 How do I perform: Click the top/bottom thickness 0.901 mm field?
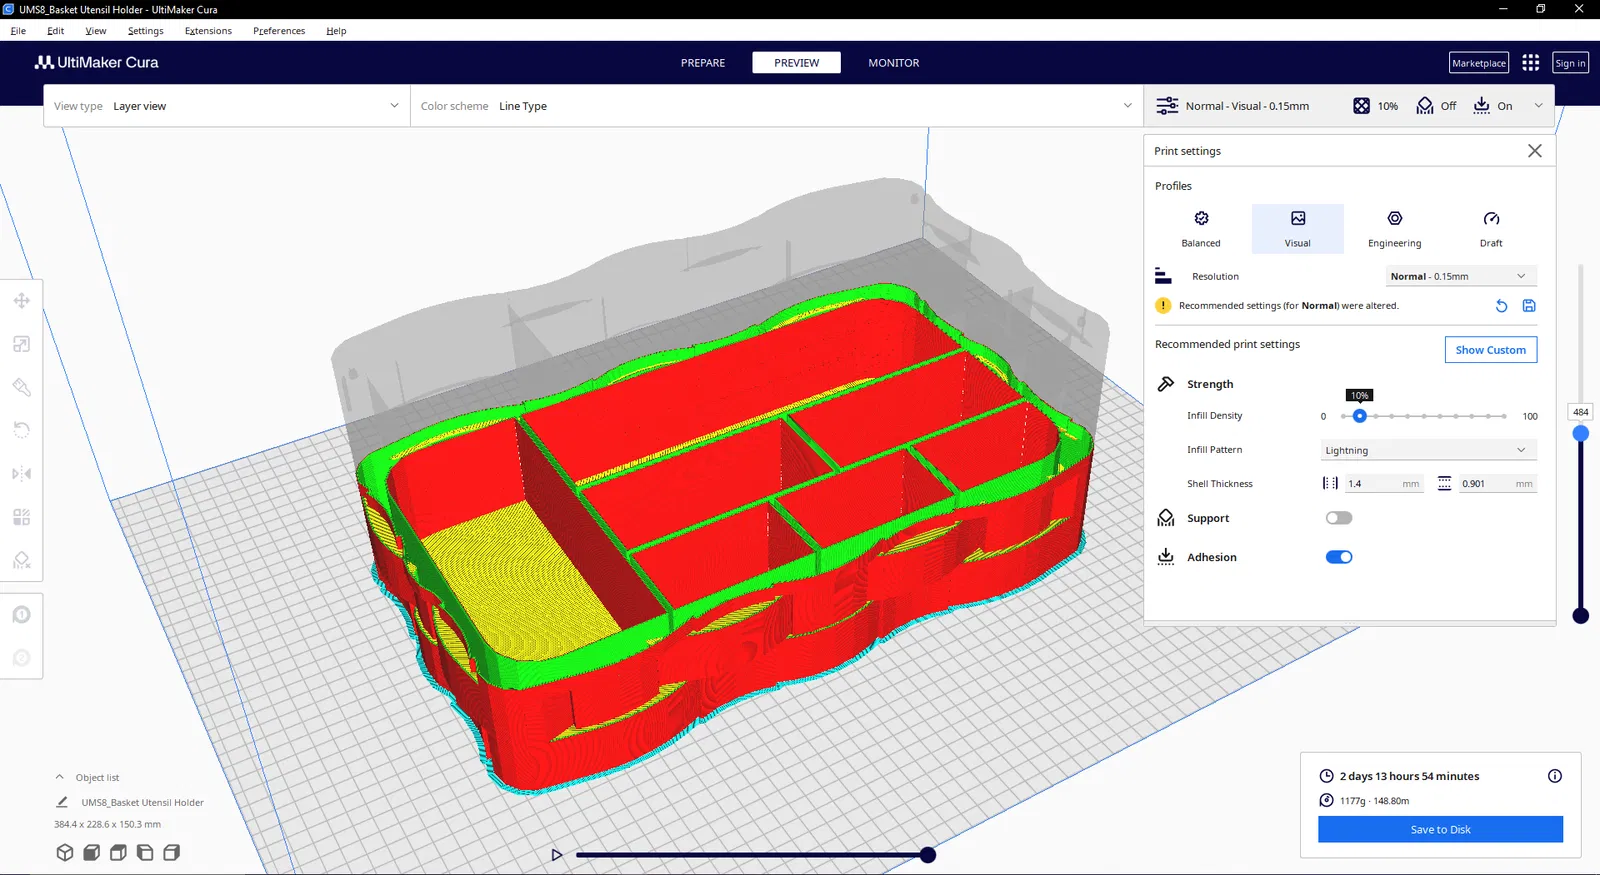[1497, 484]
